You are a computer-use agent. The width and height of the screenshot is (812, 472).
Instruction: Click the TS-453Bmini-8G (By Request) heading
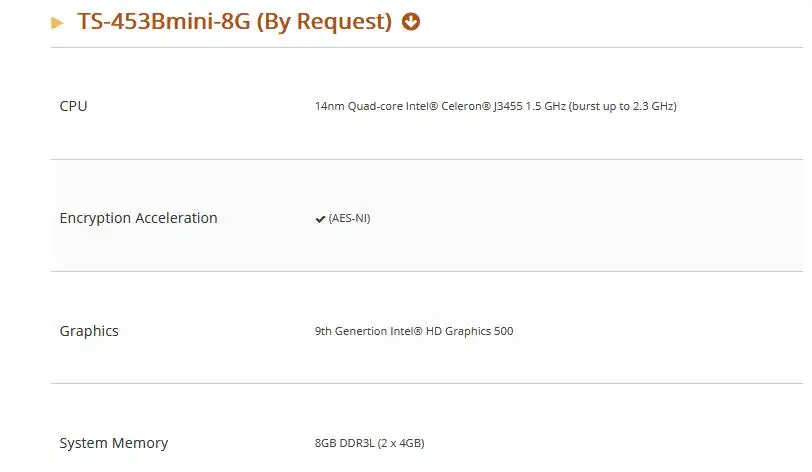[x=235, y=22]
